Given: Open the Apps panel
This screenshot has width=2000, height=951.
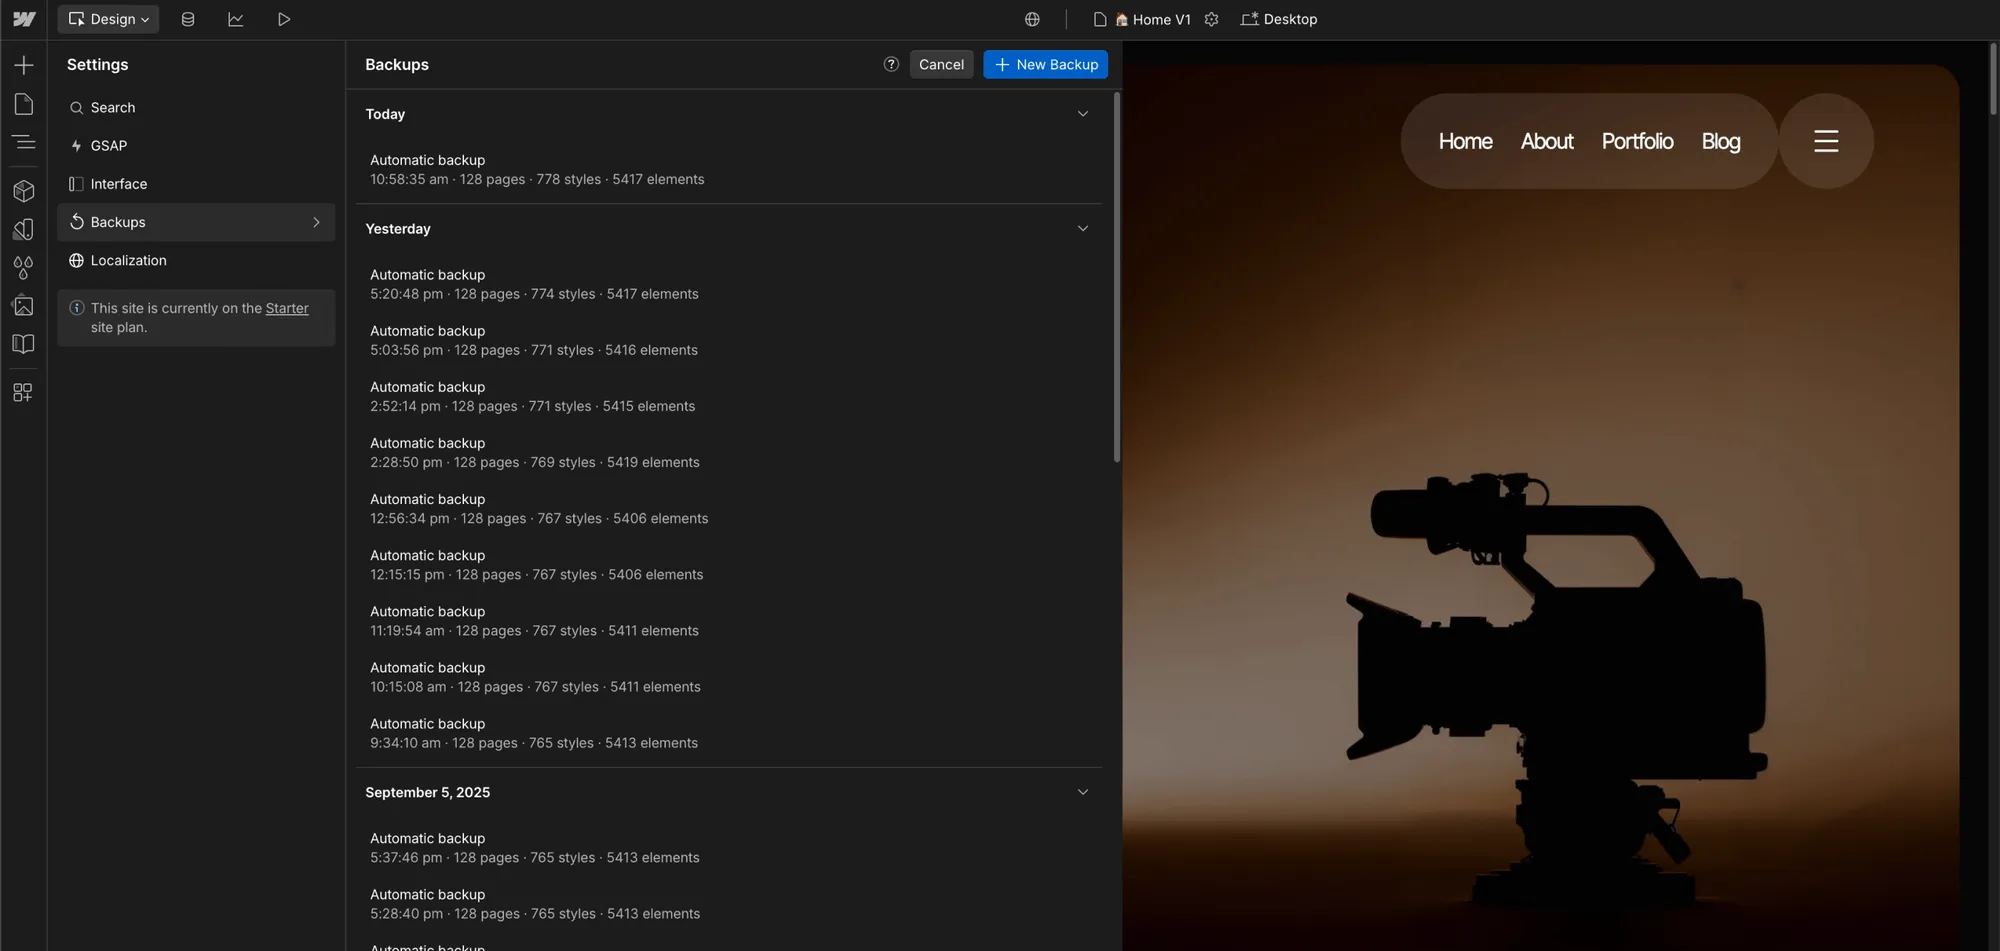Looking at the screenshot, I should 24,391.
